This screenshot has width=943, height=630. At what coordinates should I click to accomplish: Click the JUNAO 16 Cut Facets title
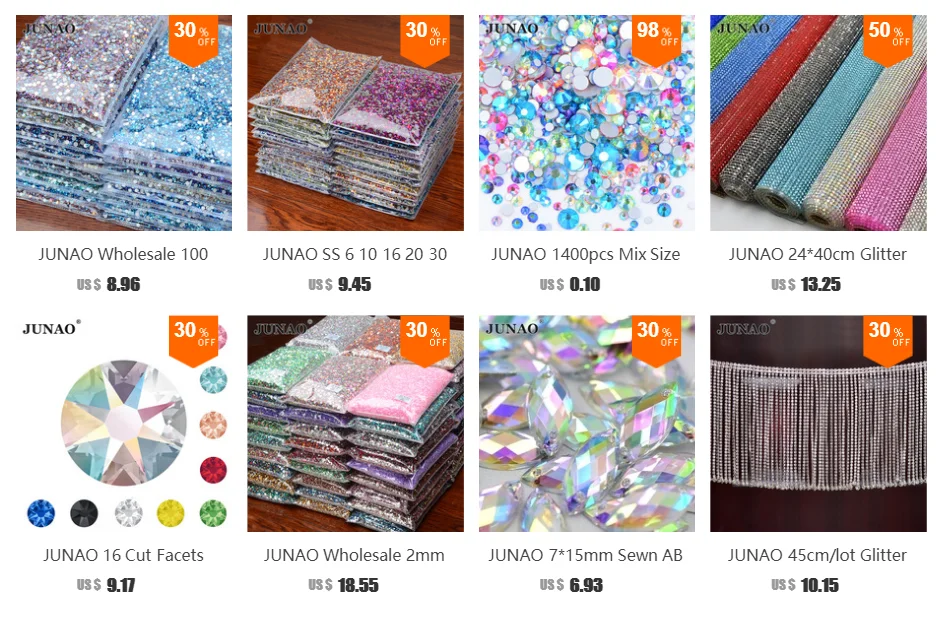coord(123,555)
